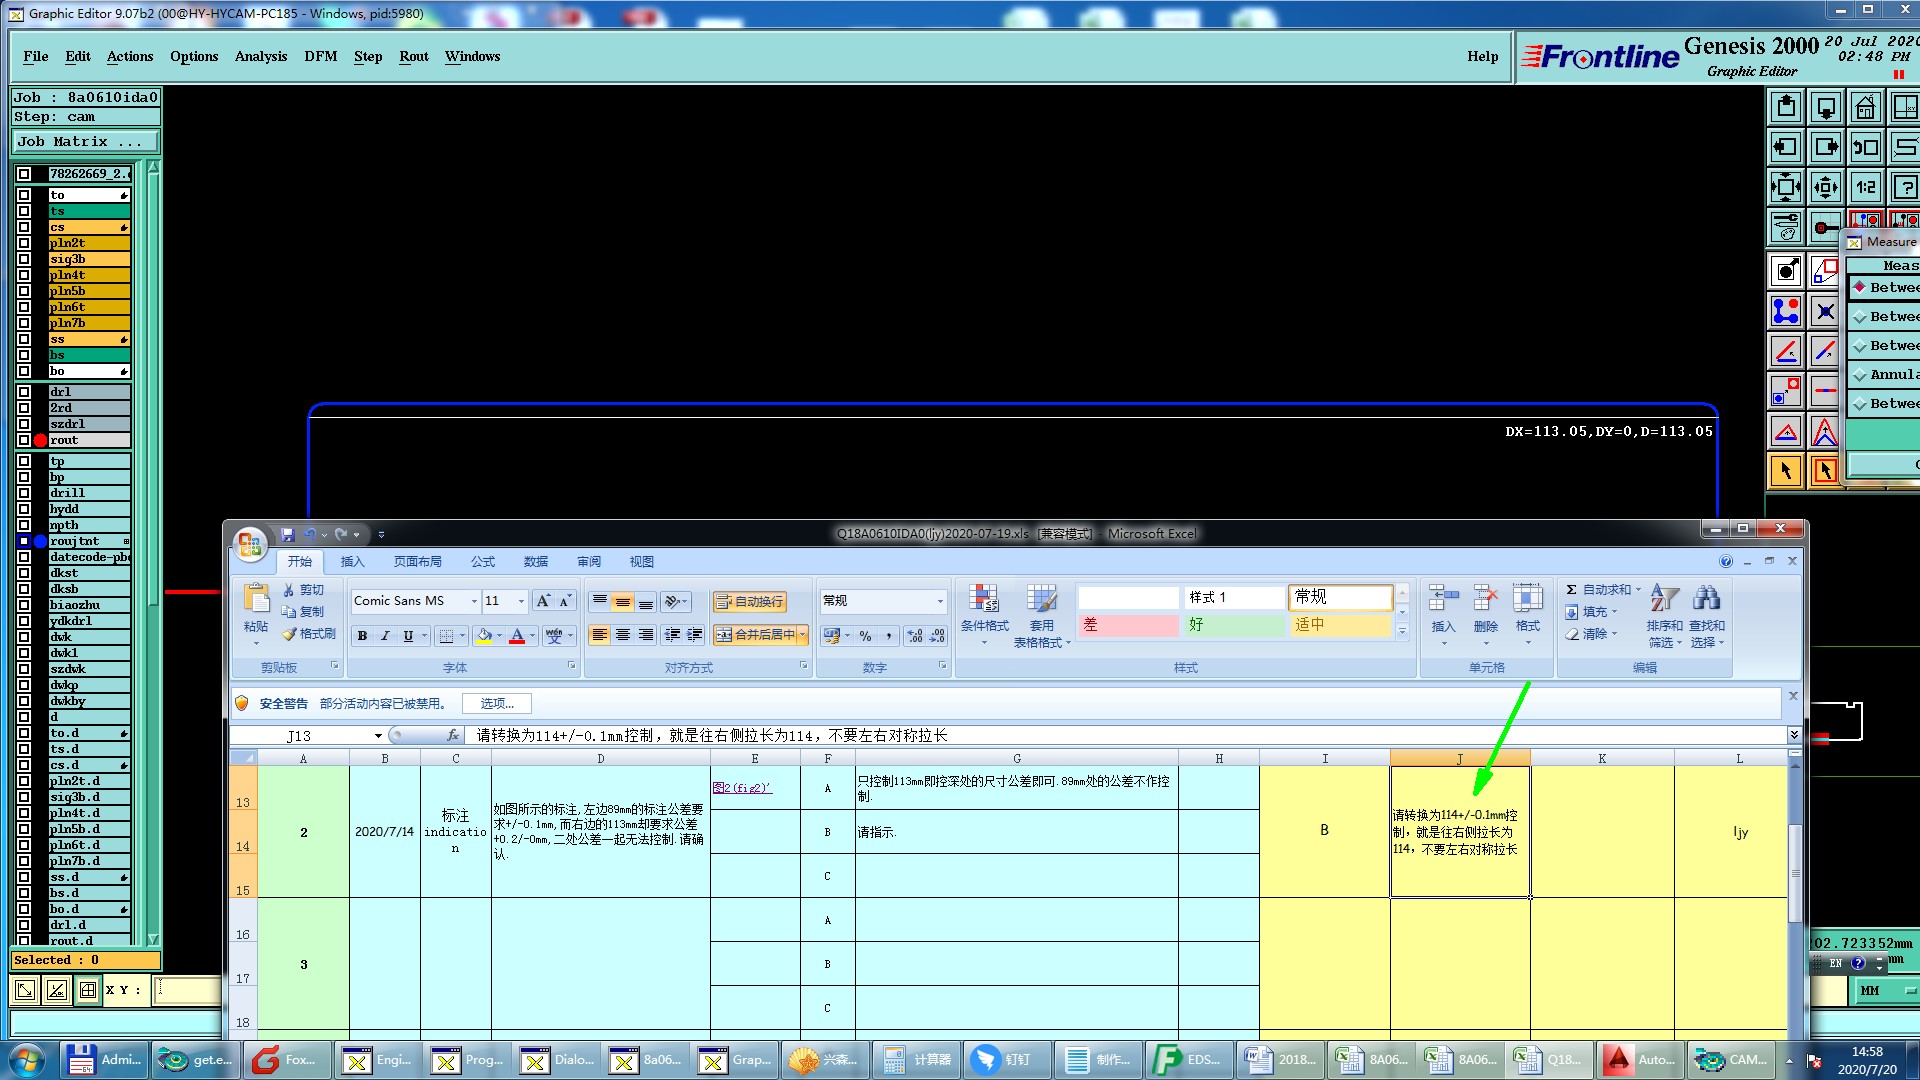Viewport: 1920px width, 1080px height.
Task: Click the Sort and Filter (排序和筛选) icon
Action: coord(1664,598)
